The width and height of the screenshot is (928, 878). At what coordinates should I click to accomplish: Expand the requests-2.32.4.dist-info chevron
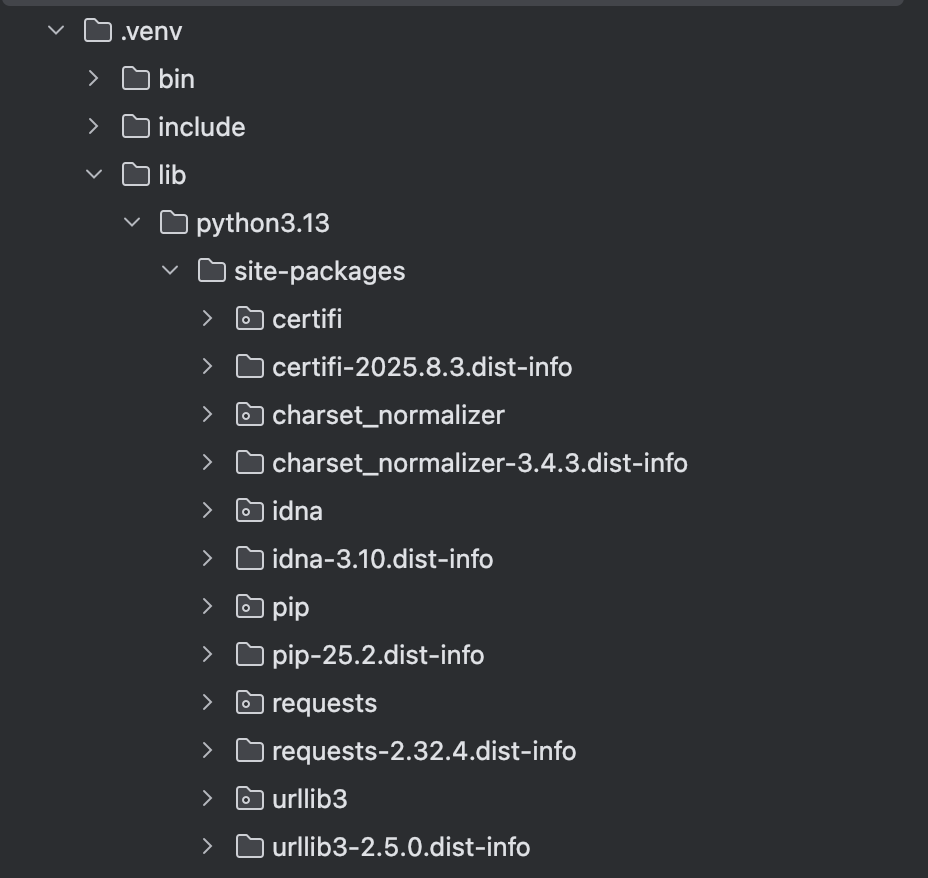click(208, 751)
